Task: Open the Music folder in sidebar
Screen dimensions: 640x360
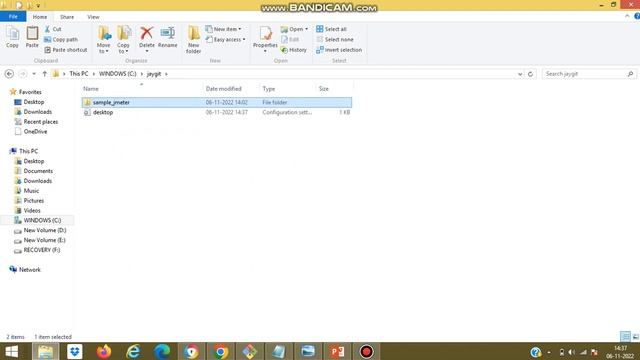Action: (27, 191)
